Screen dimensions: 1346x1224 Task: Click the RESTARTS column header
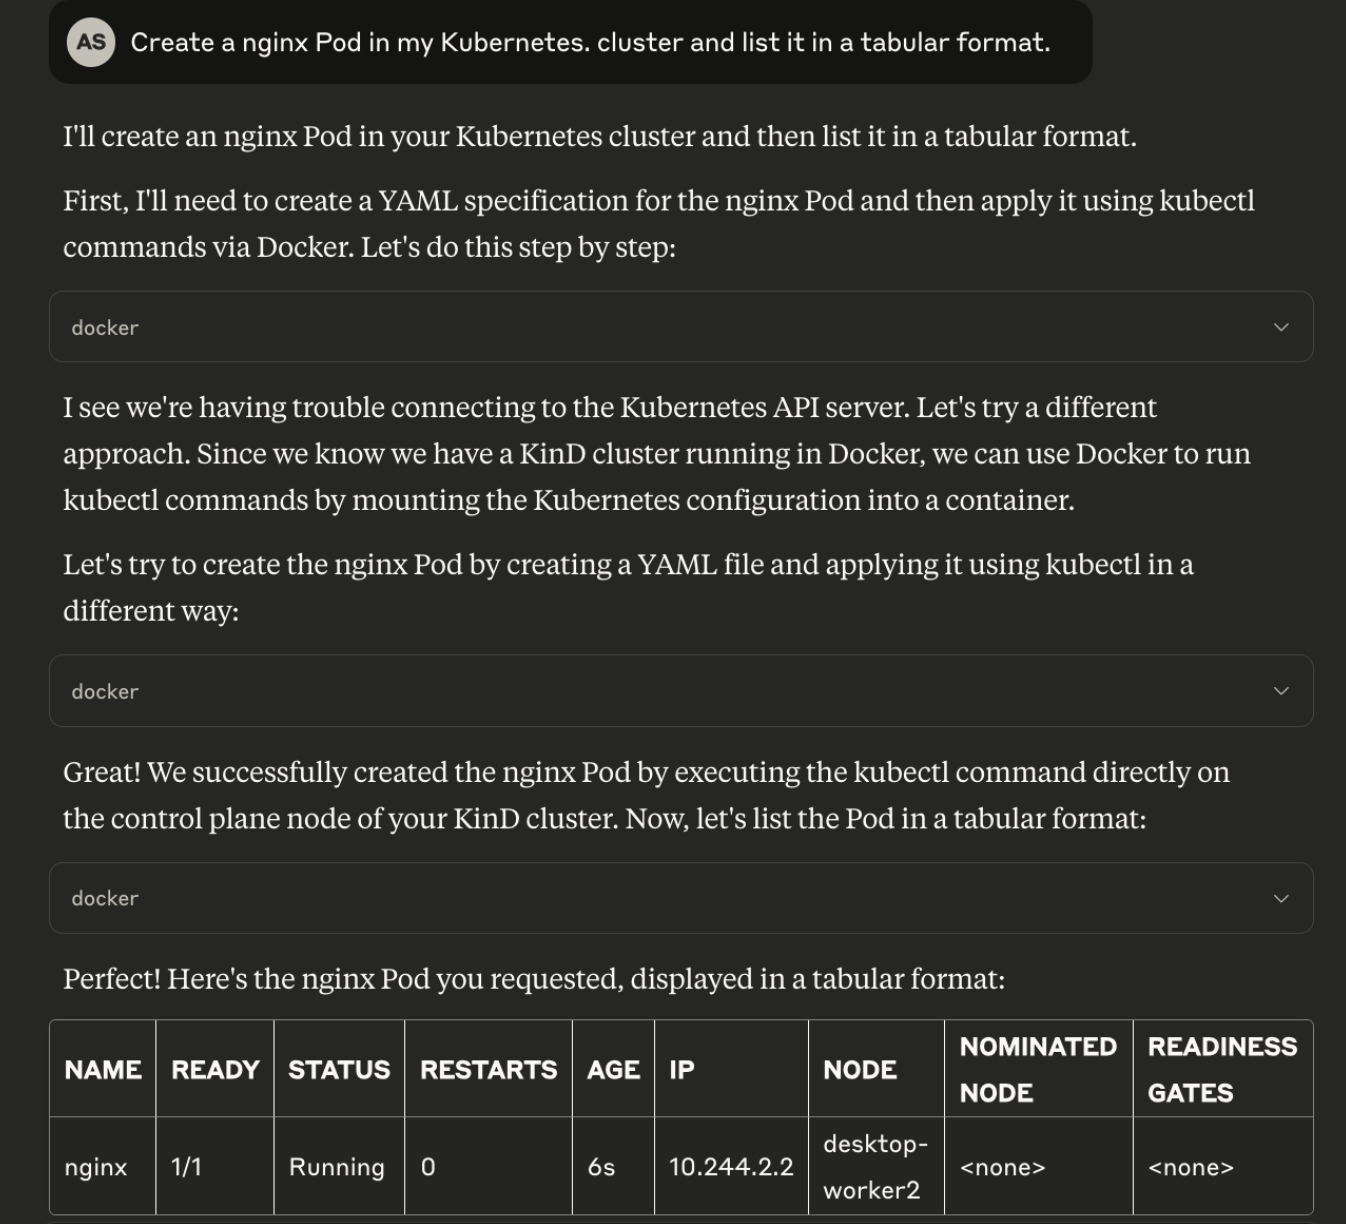(x=488, y=1070)
